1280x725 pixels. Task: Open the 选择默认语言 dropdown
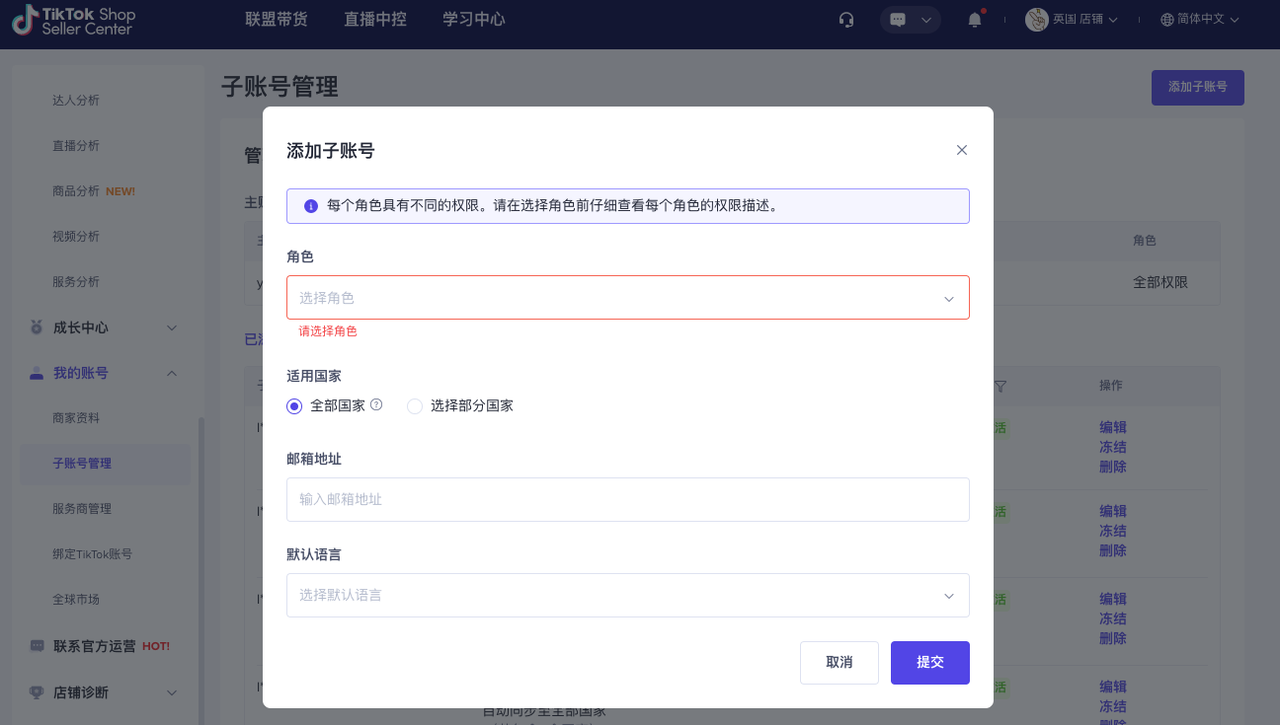click(627, 595)
